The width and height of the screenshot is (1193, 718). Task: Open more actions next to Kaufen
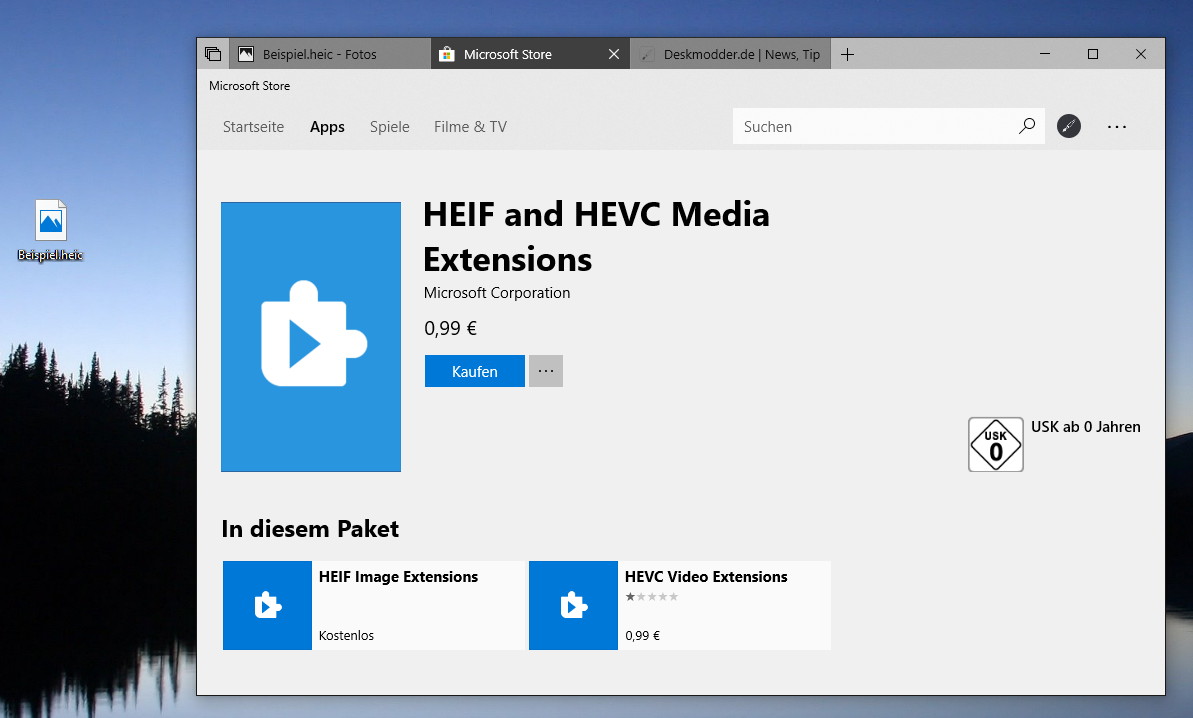click(546, 371)
